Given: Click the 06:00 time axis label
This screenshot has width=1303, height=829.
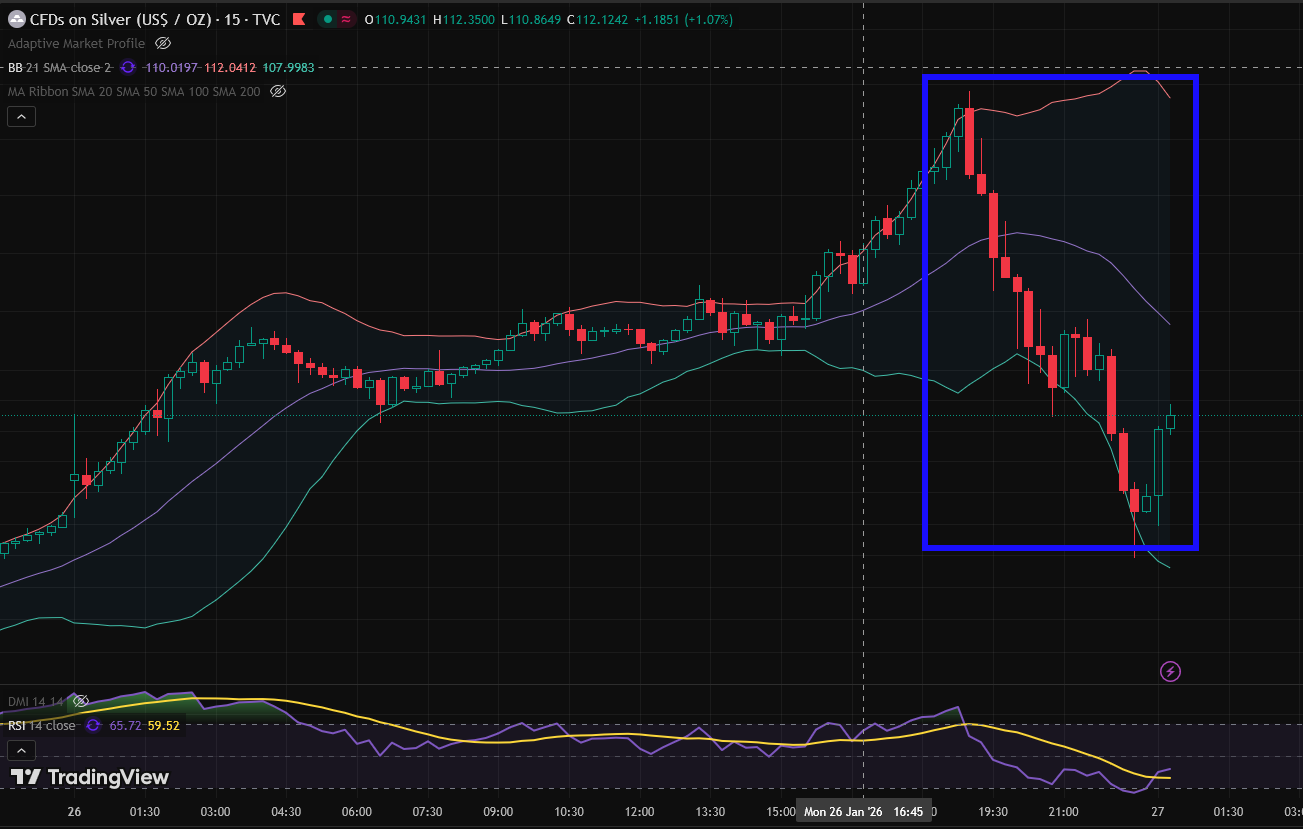Looking at the screenshot, I should (x=356, y=811).
